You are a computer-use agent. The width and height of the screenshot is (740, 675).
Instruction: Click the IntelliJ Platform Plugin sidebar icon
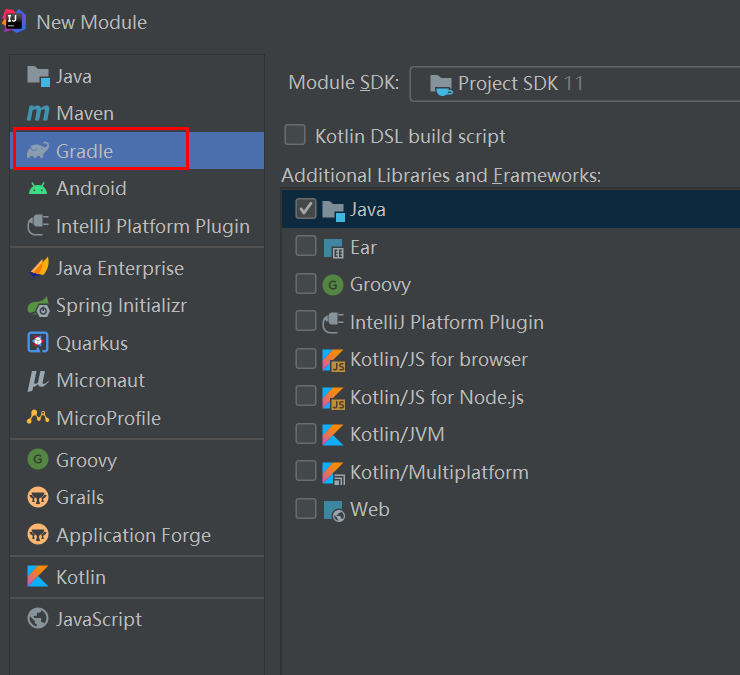tap(38, 225)
